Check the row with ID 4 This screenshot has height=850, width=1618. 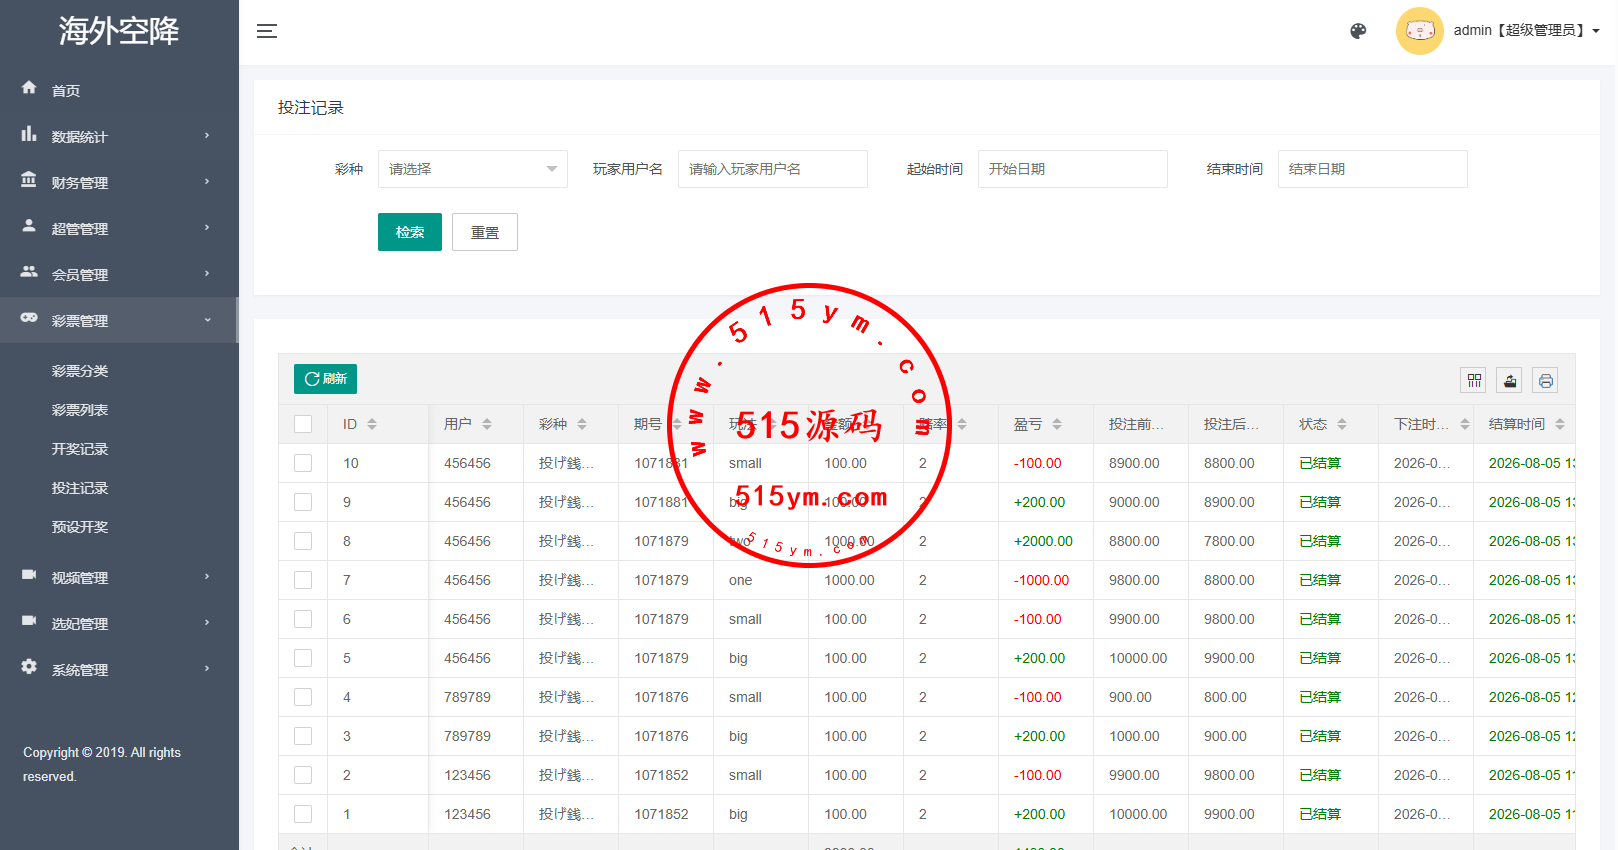coord(303,697)
